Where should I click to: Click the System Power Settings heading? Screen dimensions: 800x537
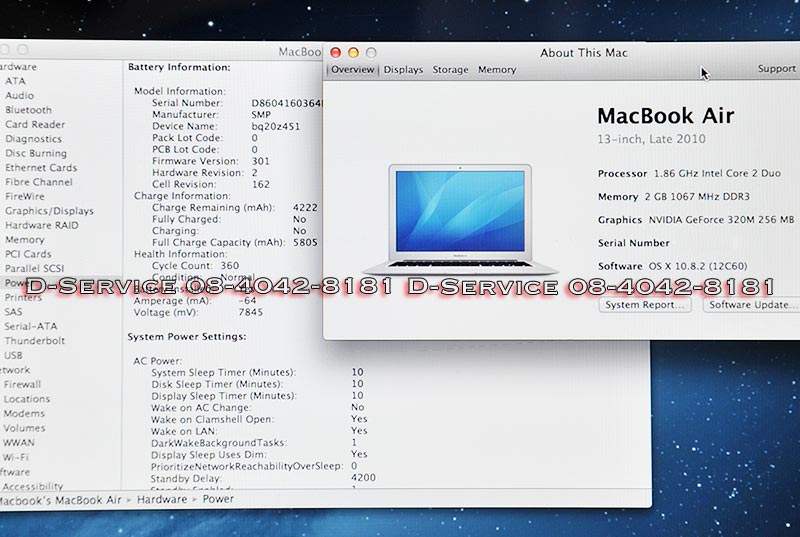click(x=187, y=337)
